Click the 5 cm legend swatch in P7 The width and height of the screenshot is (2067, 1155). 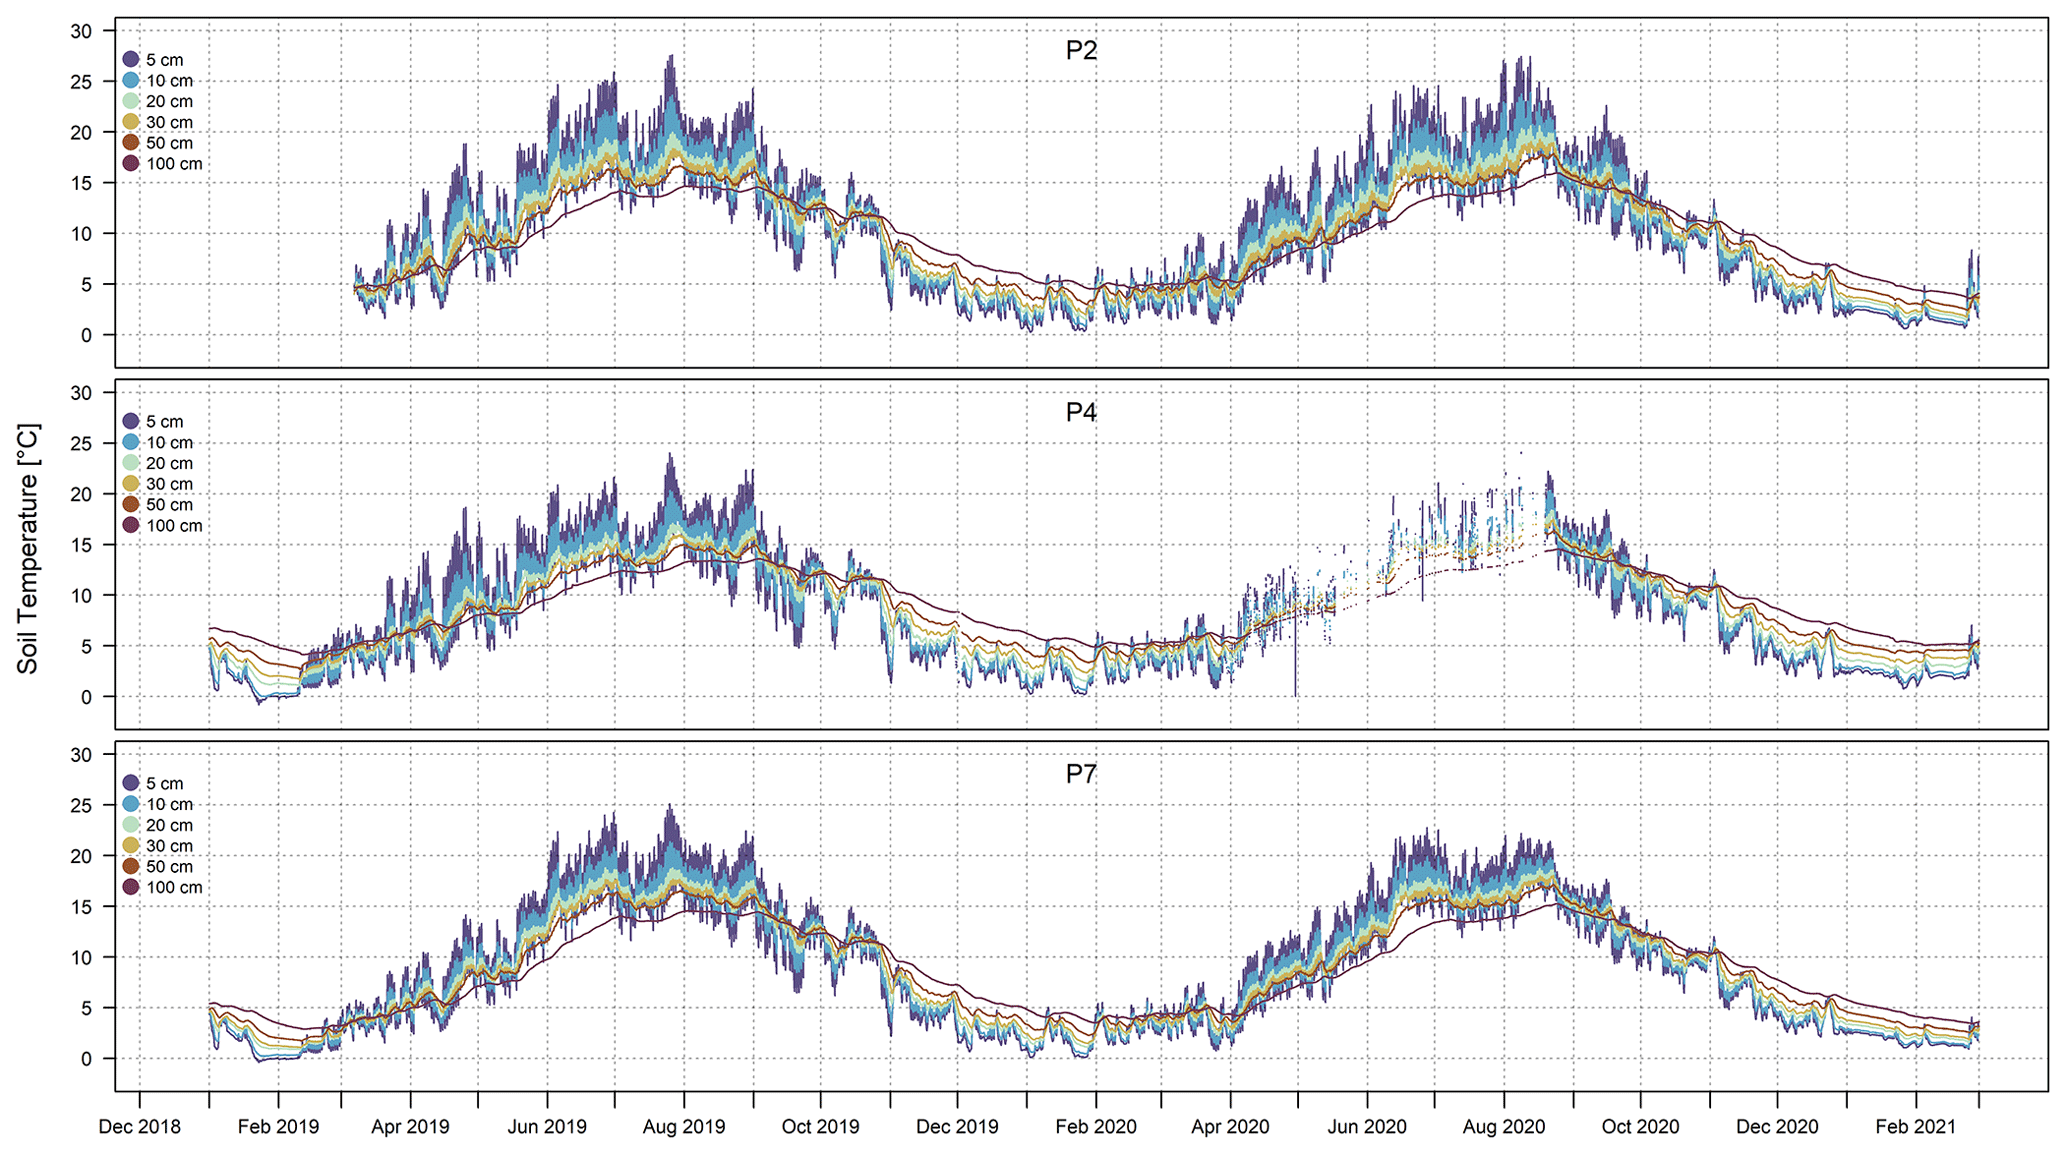131,783
